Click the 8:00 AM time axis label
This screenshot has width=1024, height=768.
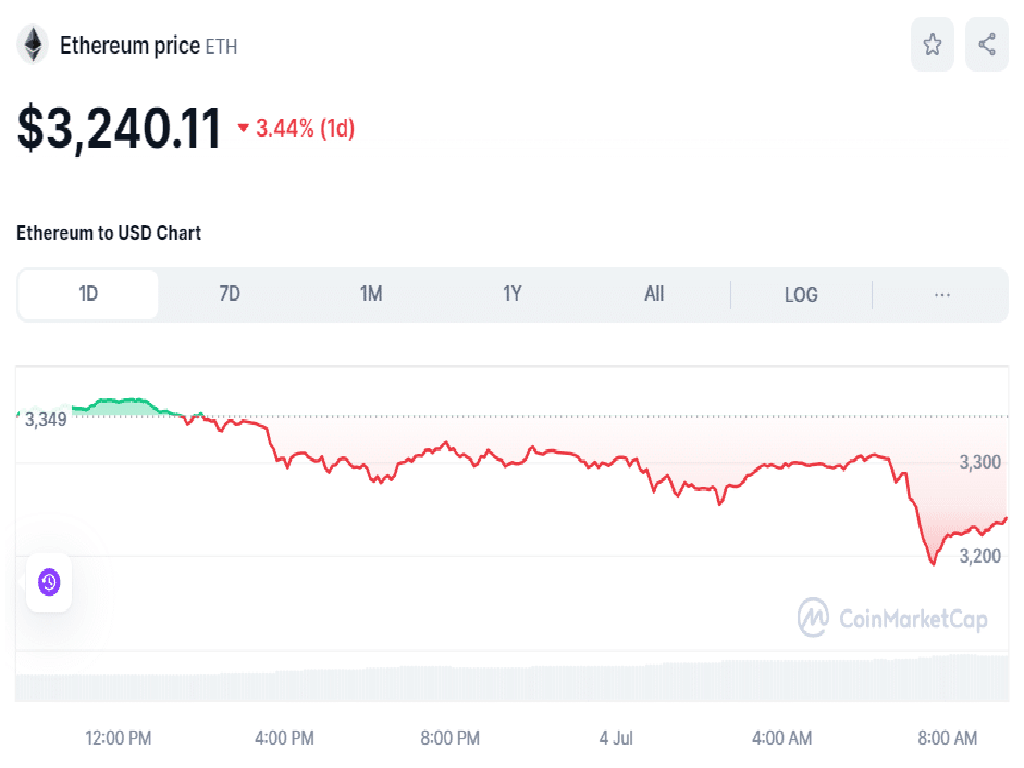(x=946, y=738)
